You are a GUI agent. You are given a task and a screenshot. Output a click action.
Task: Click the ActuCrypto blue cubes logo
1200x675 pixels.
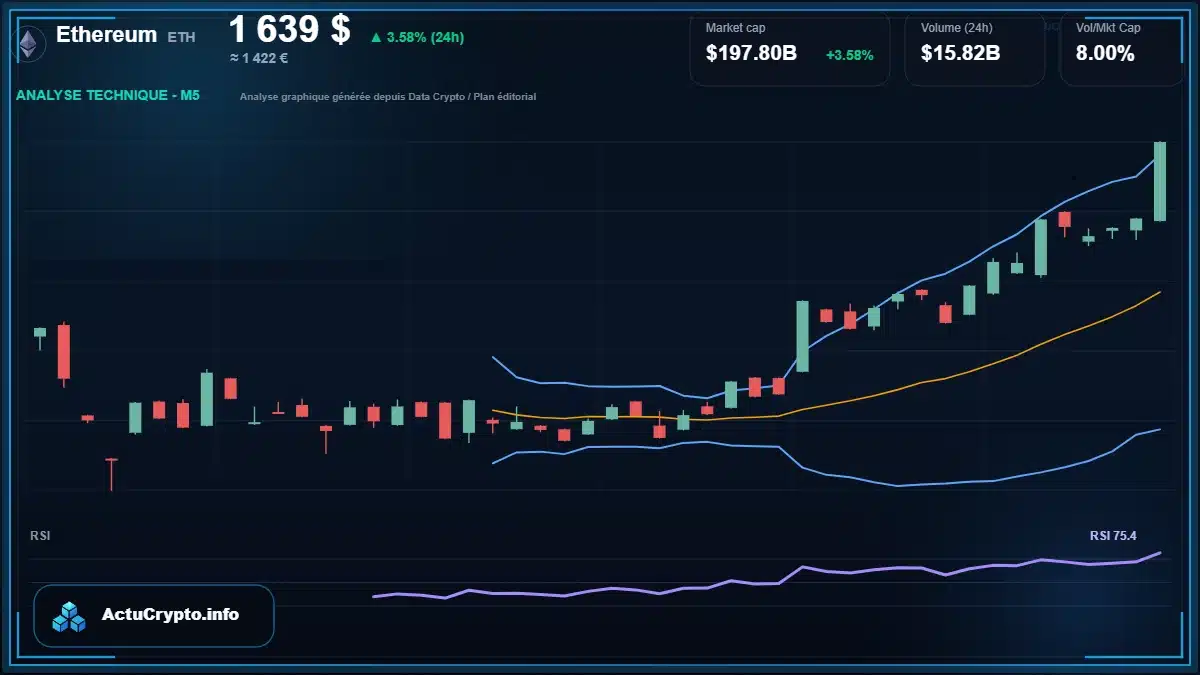pyautogui.click(x=70, y=616)
